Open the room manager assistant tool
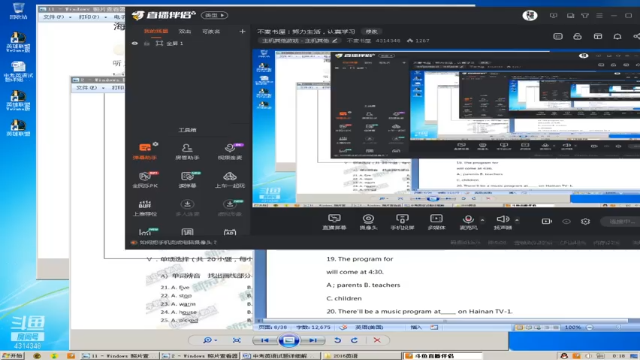640x360 pixels. pos(187,151)
